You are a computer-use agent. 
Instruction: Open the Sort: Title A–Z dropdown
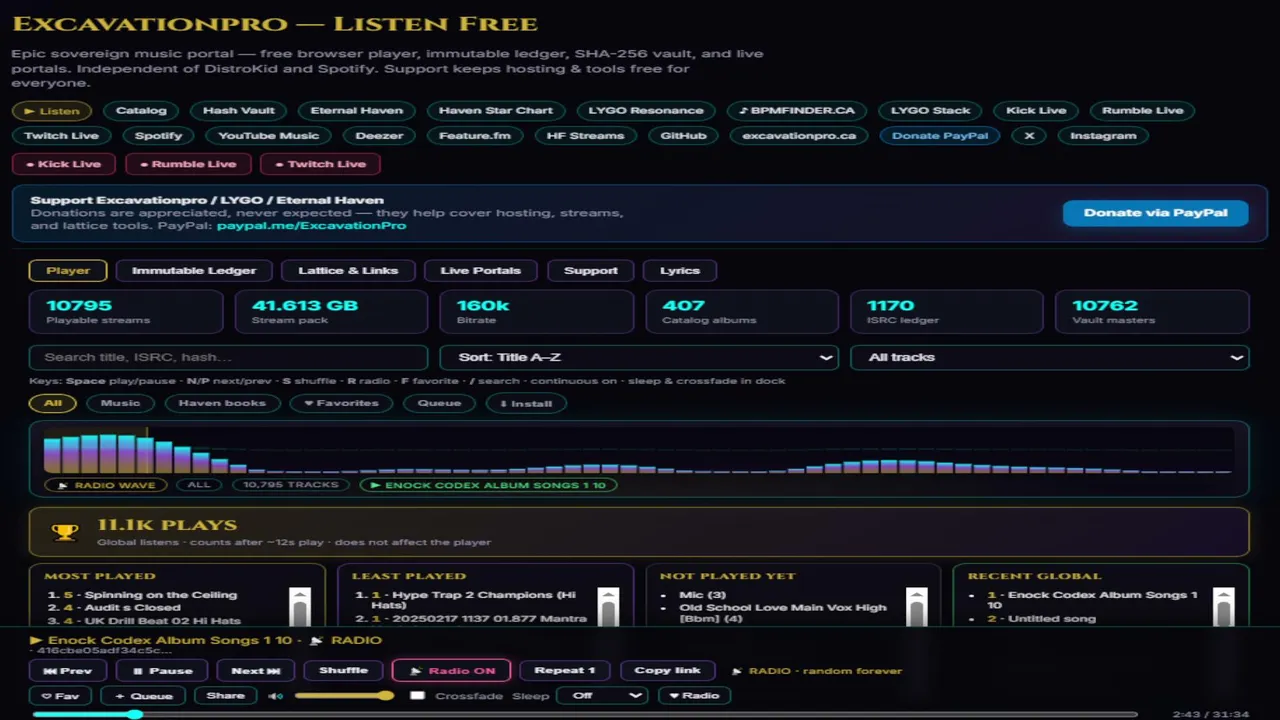[639, 357]
